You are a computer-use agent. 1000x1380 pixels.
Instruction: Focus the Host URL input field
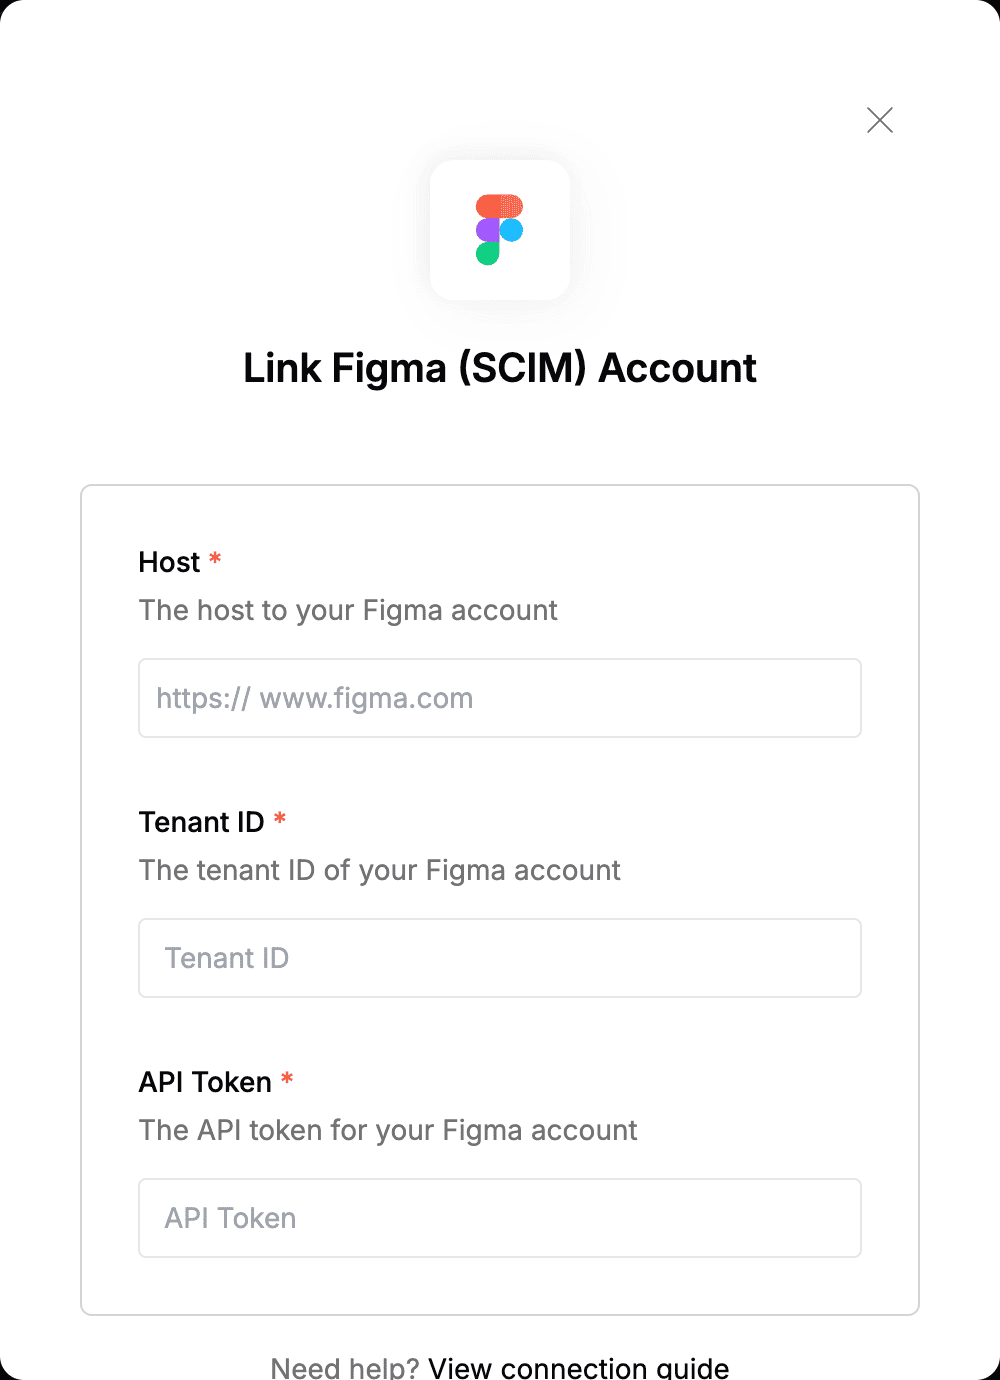[500, 698]
